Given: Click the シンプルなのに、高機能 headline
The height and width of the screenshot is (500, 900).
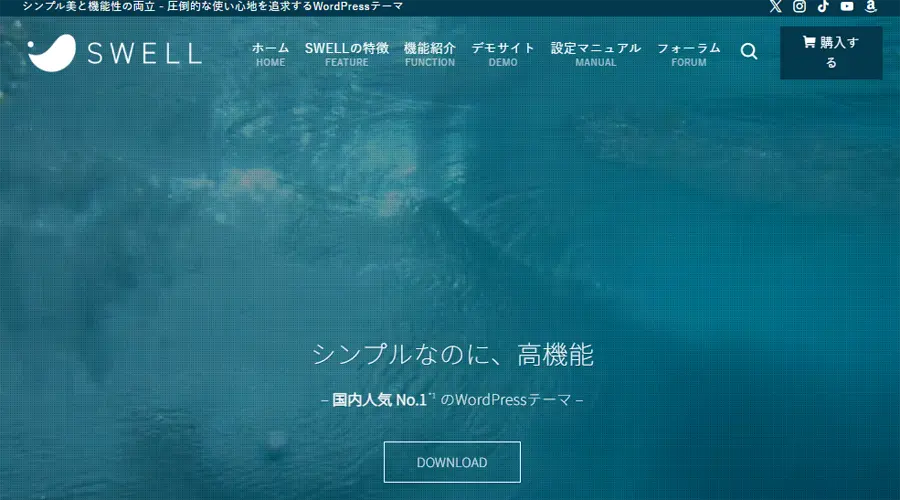Looking at the screenshot, I should point(452,354).
